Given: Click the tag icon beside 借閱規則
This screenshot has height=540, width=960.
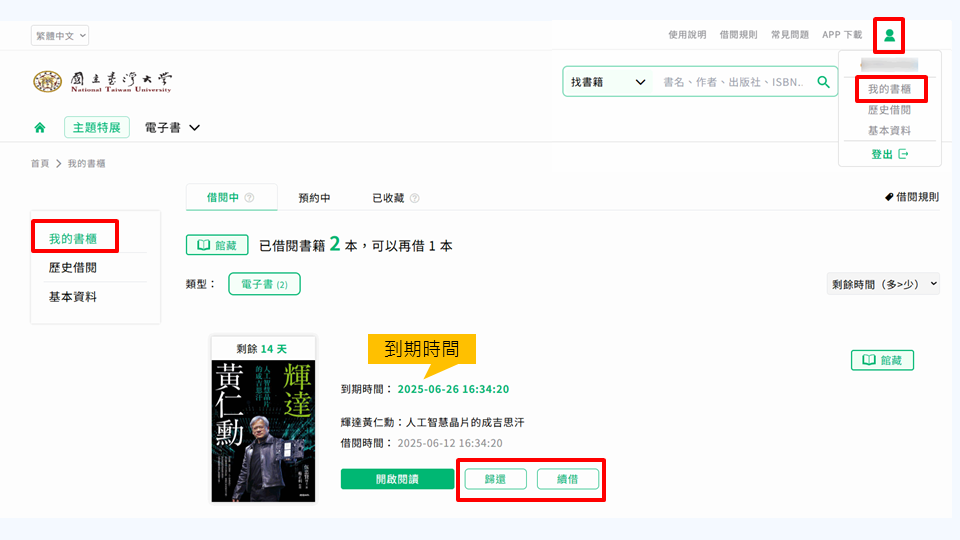Looking at the screenshot, I should 889,197.
